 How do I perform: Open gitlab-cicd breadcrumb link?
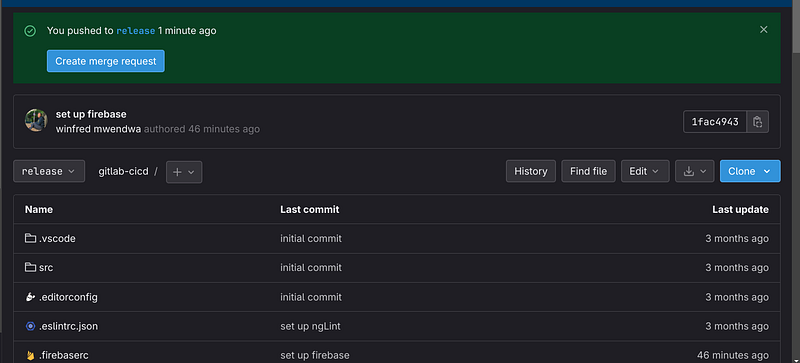(123, 172)
